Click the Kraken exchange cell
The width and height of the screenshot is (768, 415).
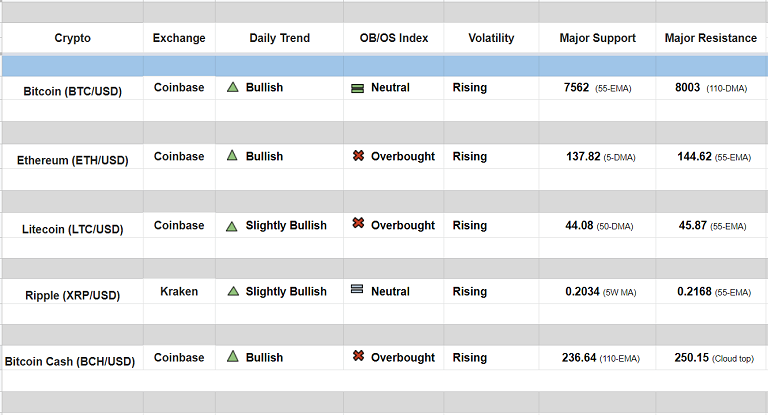179,292
